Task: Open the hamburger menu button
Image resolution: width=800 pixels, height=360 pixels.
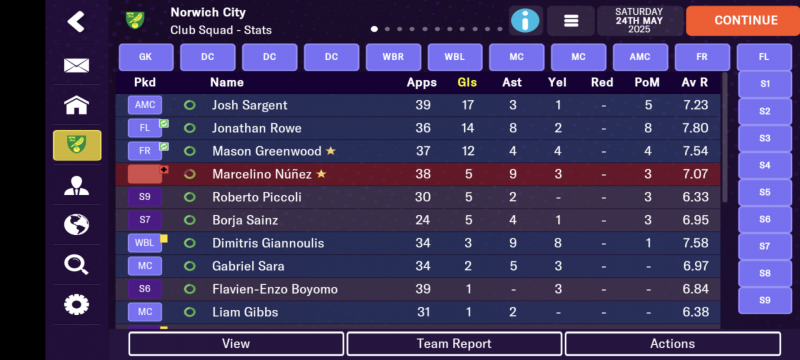Action: 570,21
